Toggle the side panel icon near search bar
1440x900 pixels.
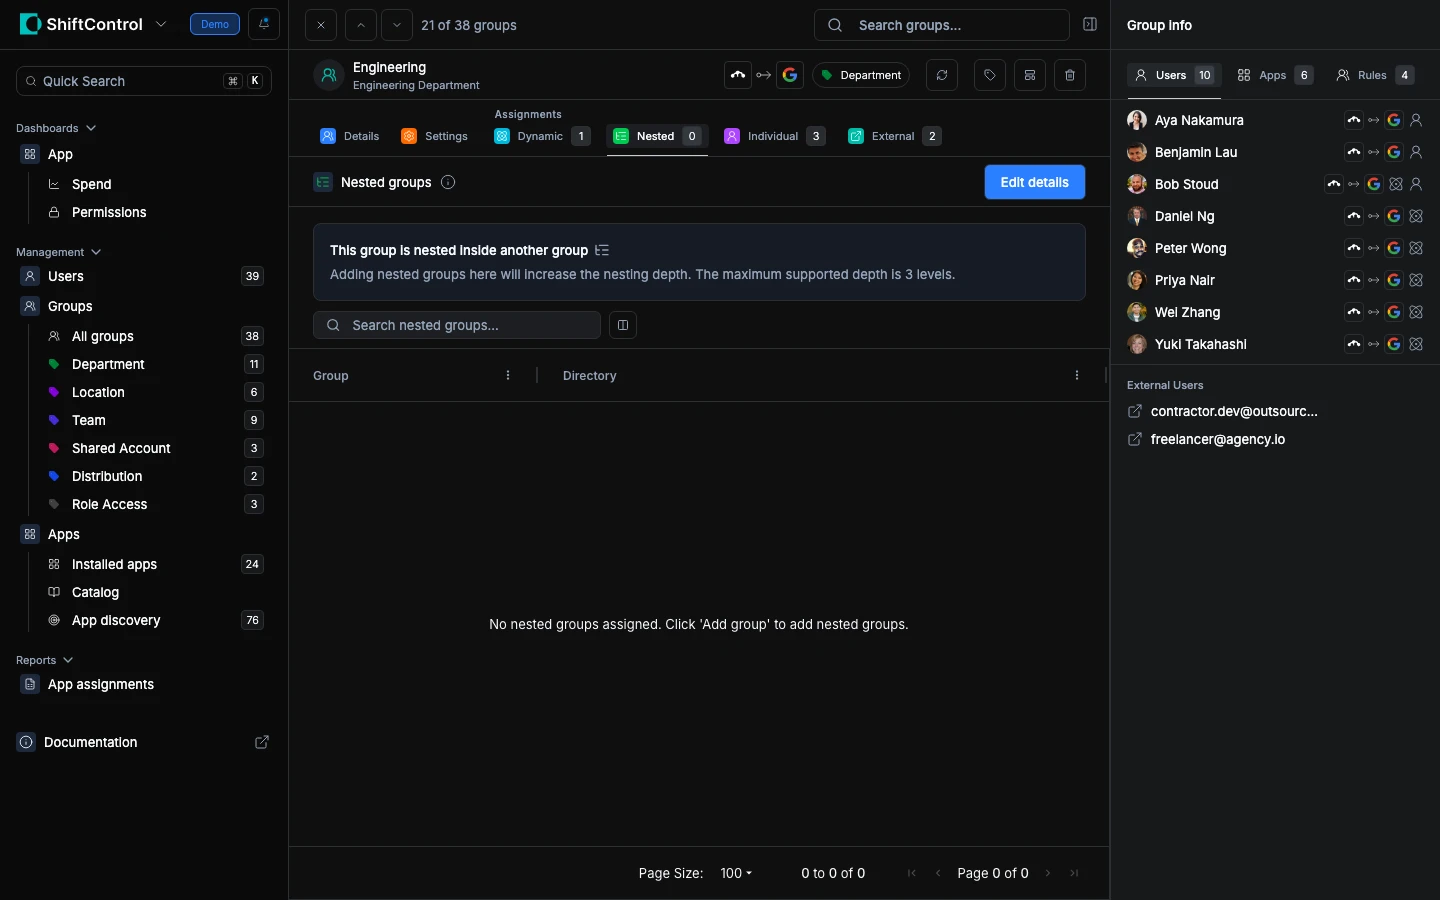coord(1091,25)
